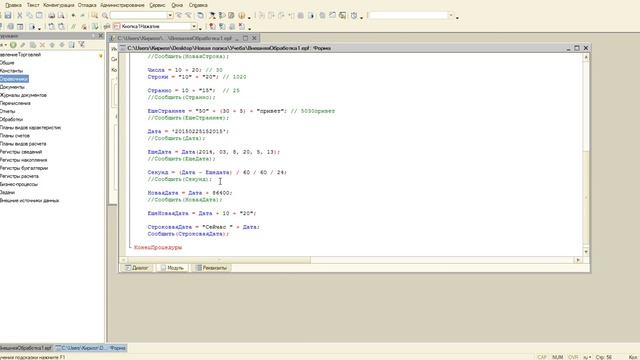Image resolution: width=640 pixels, height=360 pixels.
Task: Select Задачи in configuration tree
Action: pos(7,192)
